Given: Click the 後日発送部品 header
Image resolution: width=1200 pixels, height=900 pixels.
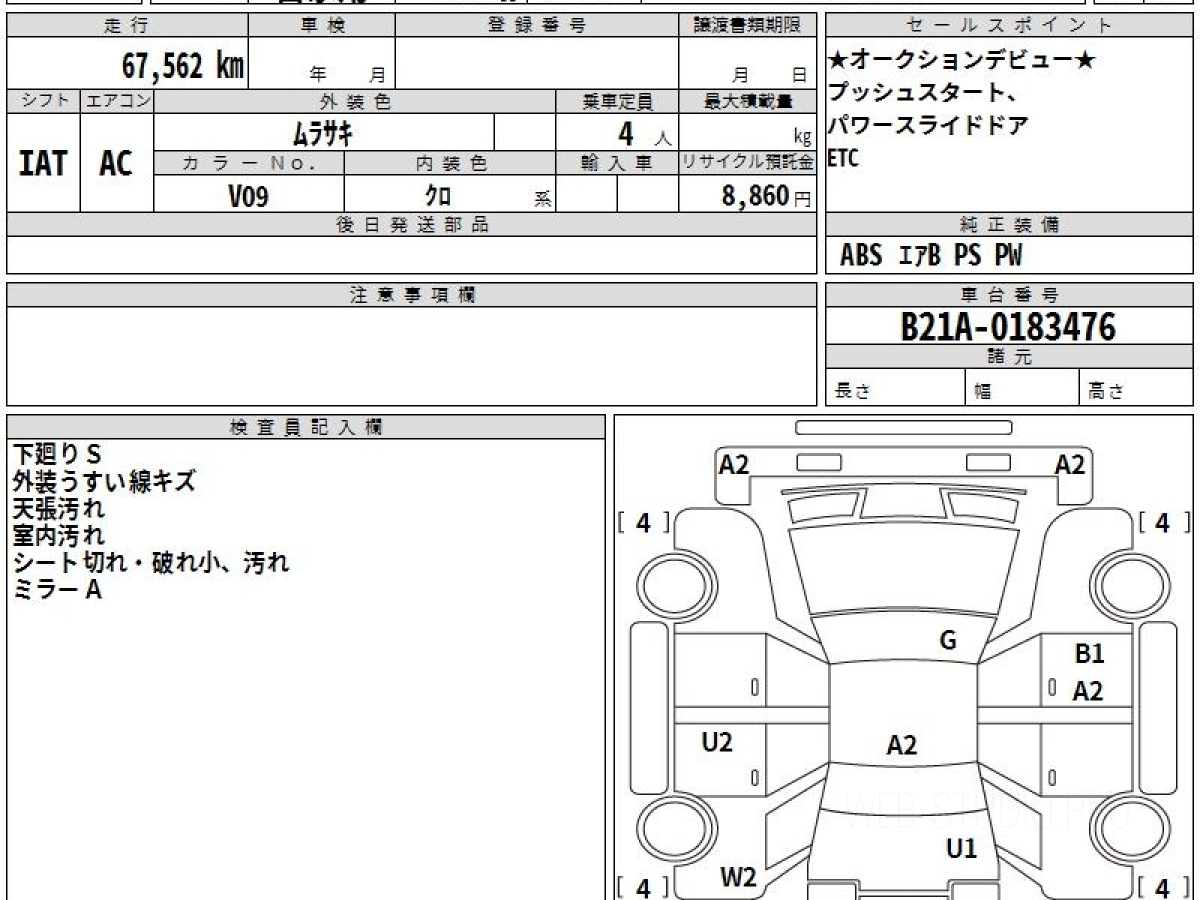Looking at the screenshot, I should 412,225.
